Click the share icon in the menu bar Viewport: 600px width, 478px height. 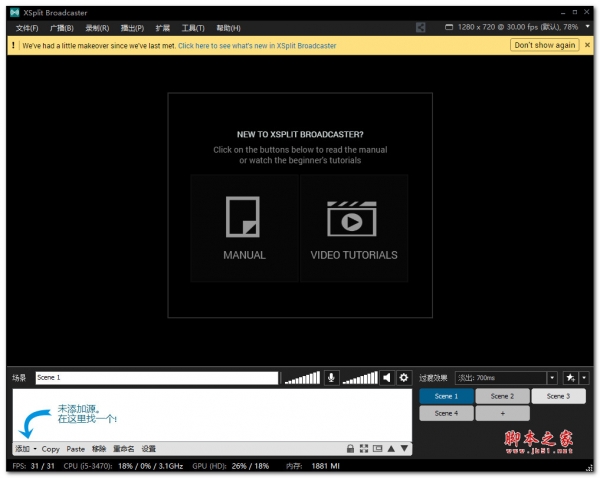click(x=421, y=27)
